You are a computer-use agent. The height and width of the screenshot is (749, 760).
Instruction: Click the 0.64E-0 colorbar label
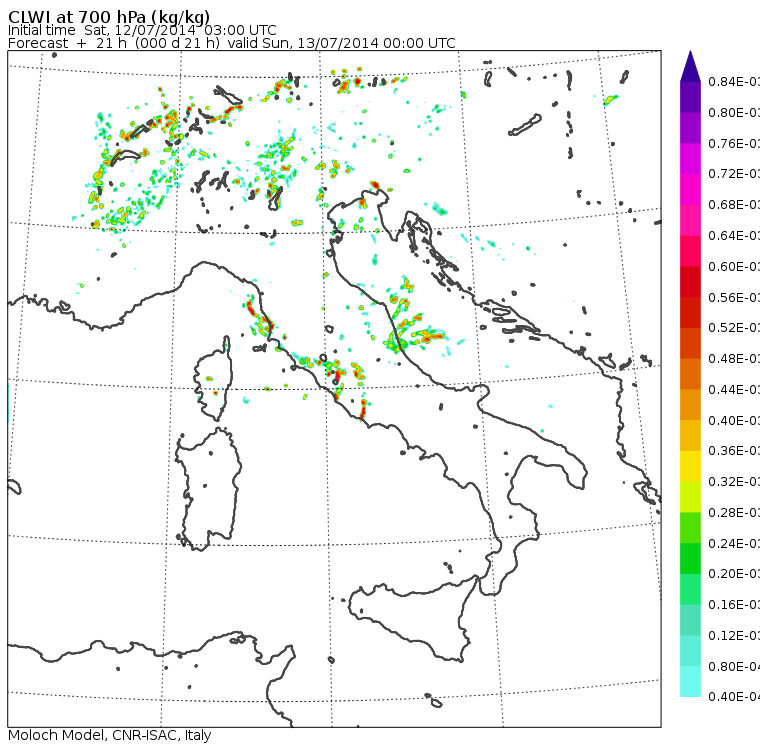pos(734,236)
